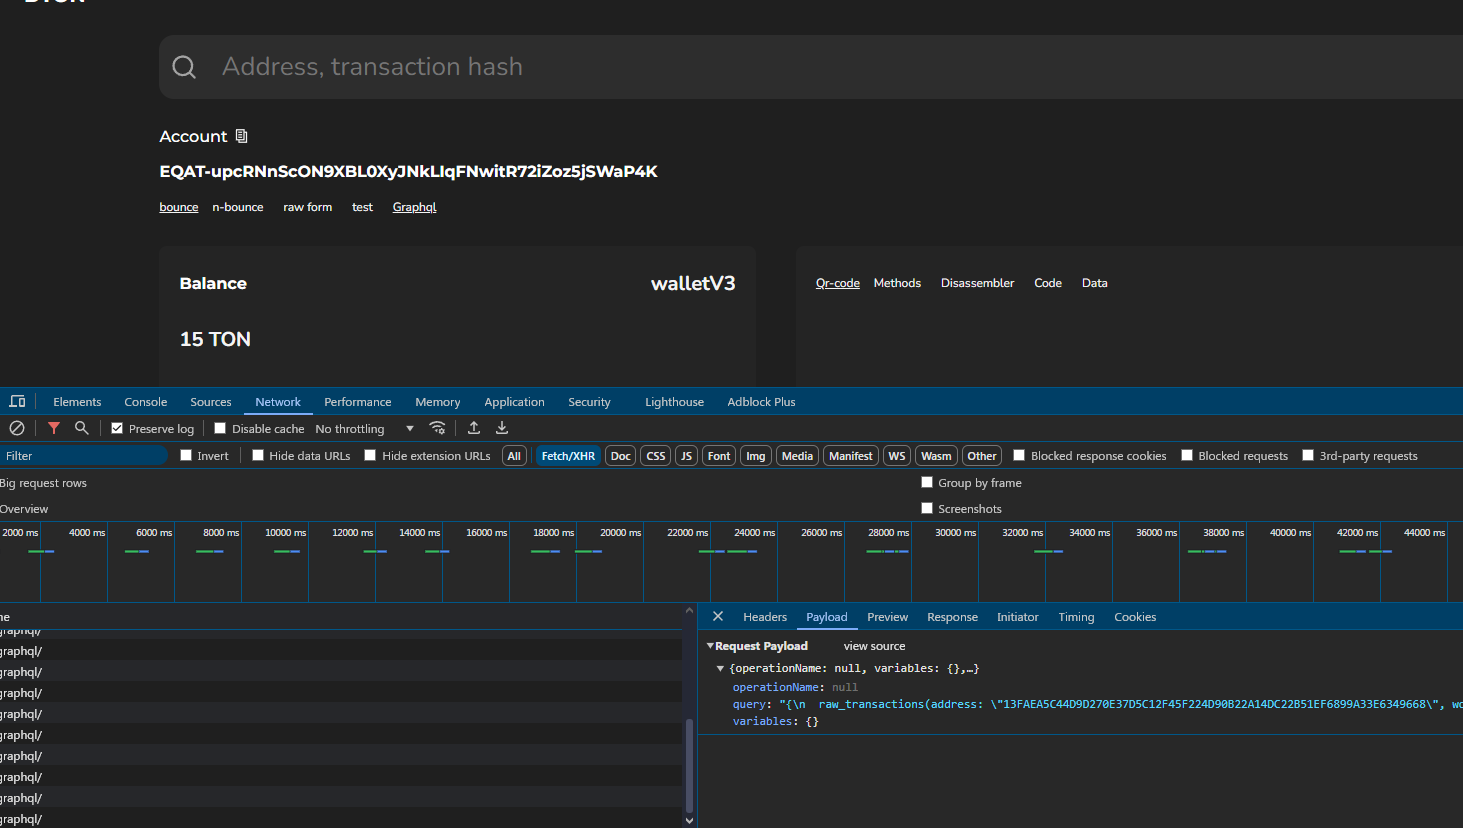
Task: Toggle the device toolbar icon
Action: pyautogui.click(x=17, y=402)
